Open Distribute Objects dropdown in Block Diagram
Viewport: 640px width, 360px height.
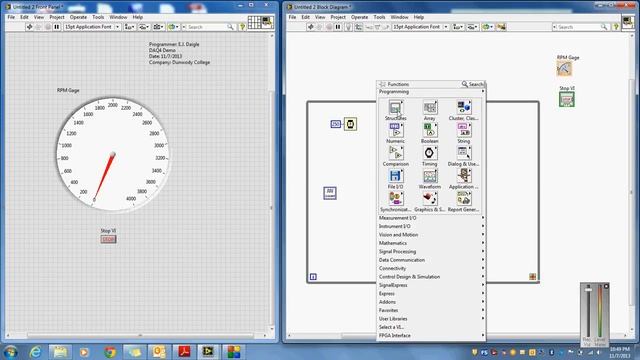pos(472,27)
